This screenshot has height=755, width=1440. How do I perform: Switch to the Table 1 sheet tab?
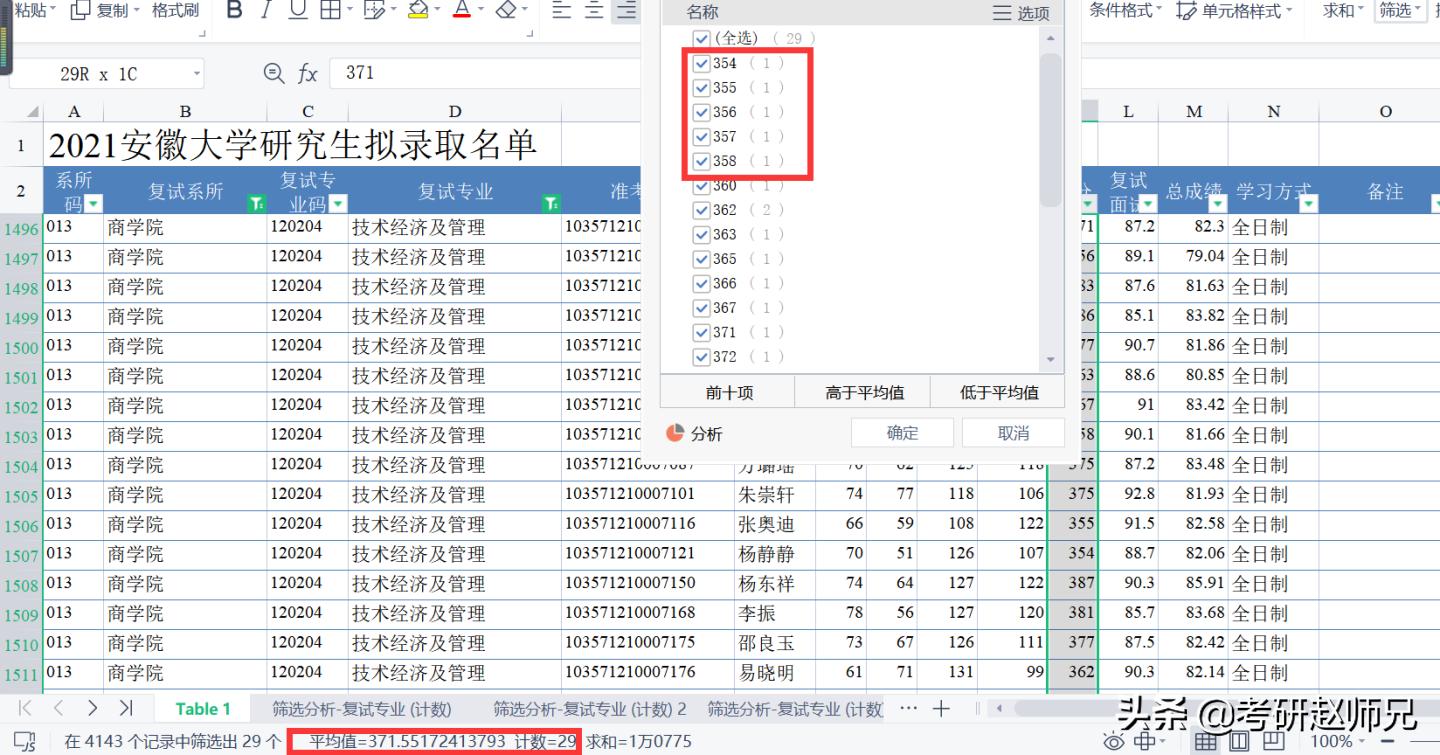click(x=203, y=708)
